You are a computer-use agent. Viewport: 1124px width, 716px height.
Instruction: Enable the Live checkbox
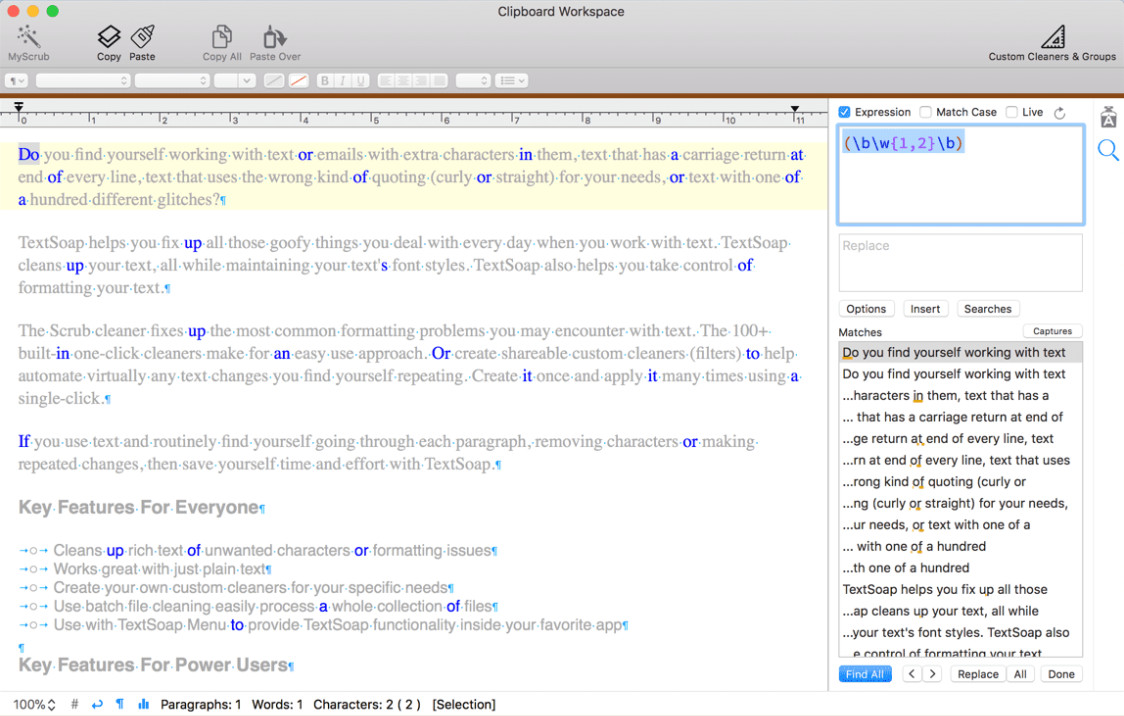pos(1011,112)
